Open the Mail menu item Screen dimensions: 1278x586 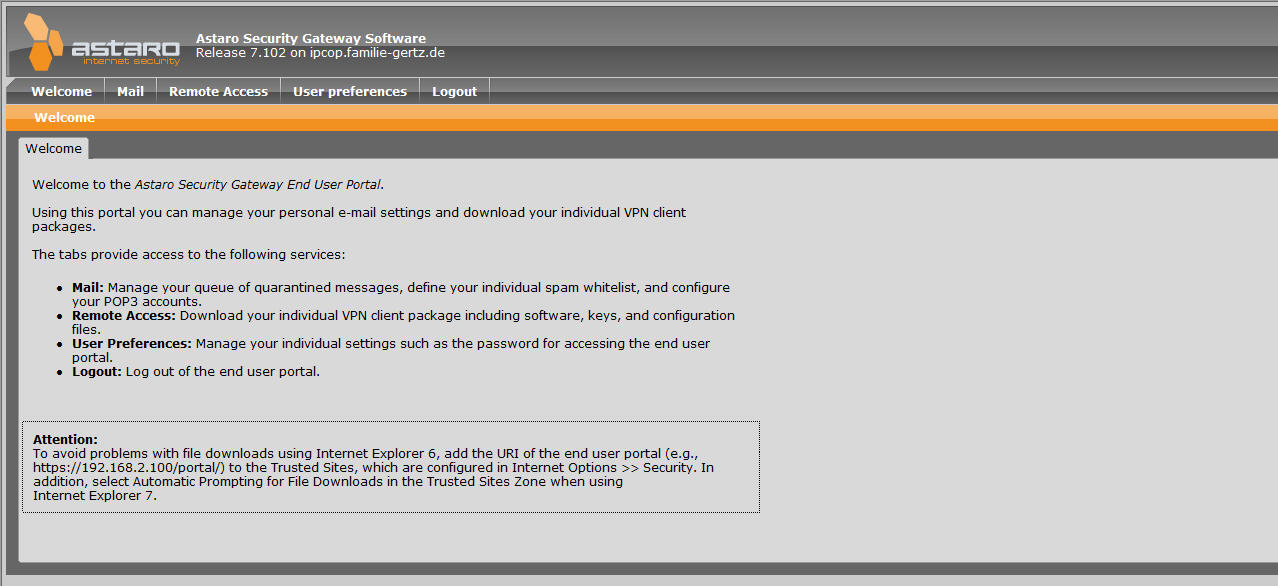130,91
